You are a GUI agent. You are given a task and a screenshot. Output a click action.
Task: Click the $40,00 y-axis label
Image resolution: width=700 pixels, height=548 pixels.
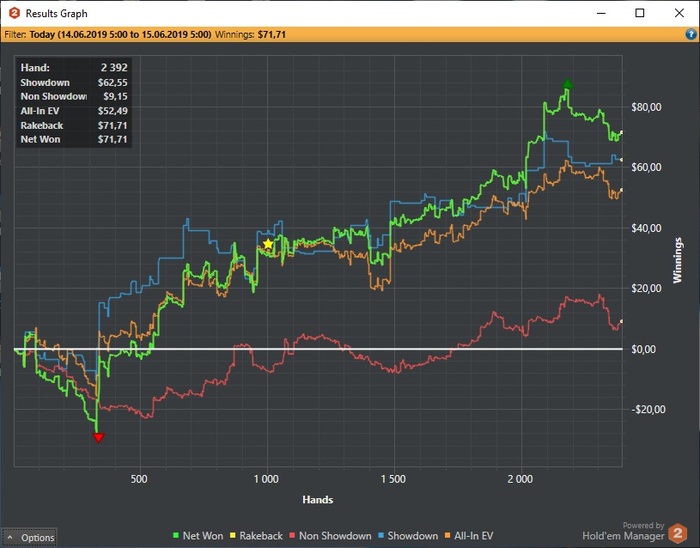coord(646,228)
